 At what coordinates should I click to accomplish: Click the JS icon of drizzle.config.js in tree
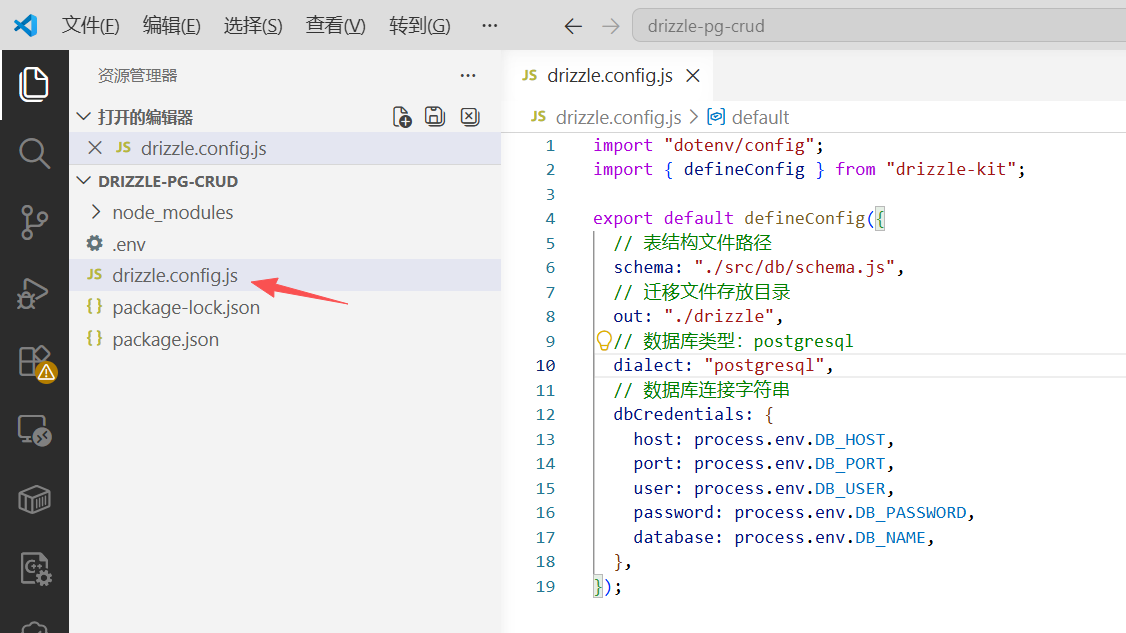pyautogui.click(x=94, y=274)
